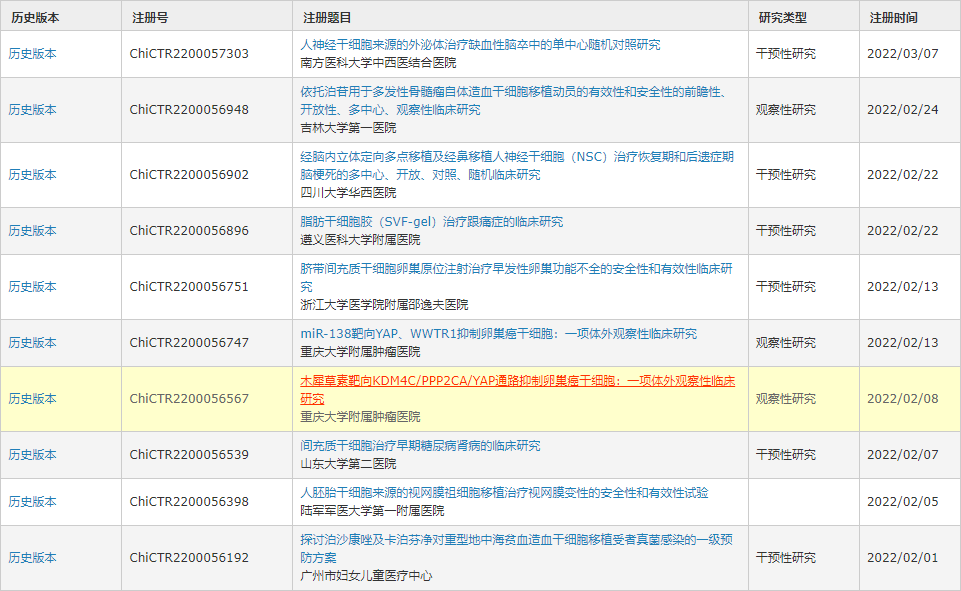
Task: View 历史版本 of ChiCTR2200056192
Action: point(33,558)
